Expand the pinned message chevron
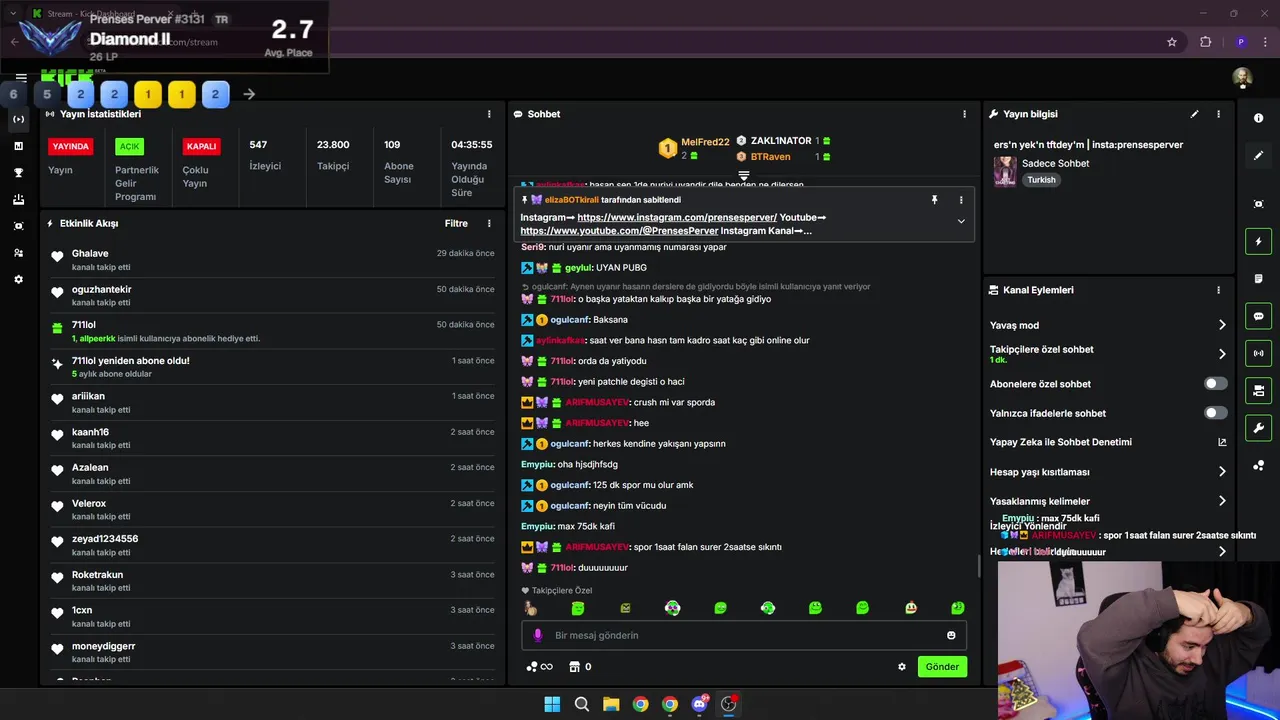 click(x=961, y=221)
